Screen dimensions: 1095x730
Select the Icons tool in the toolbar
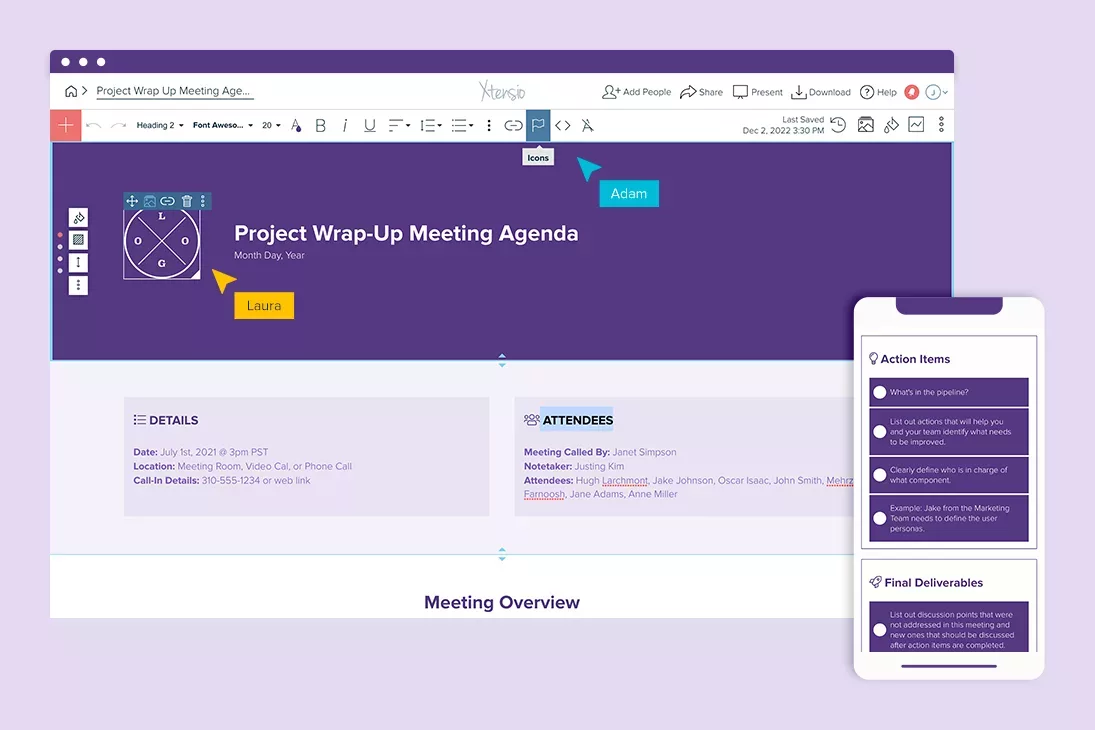[538, 125]
